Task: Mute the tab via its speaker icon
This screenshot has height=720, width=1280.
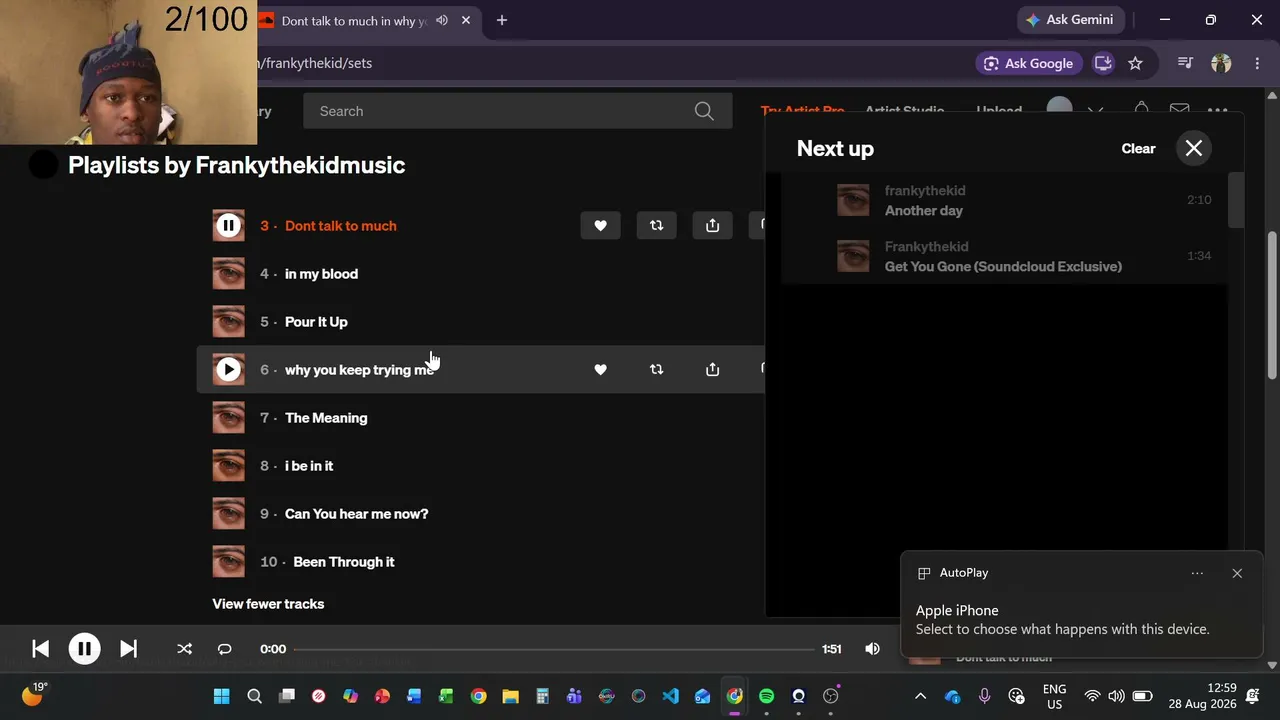Action: (442, 20)
